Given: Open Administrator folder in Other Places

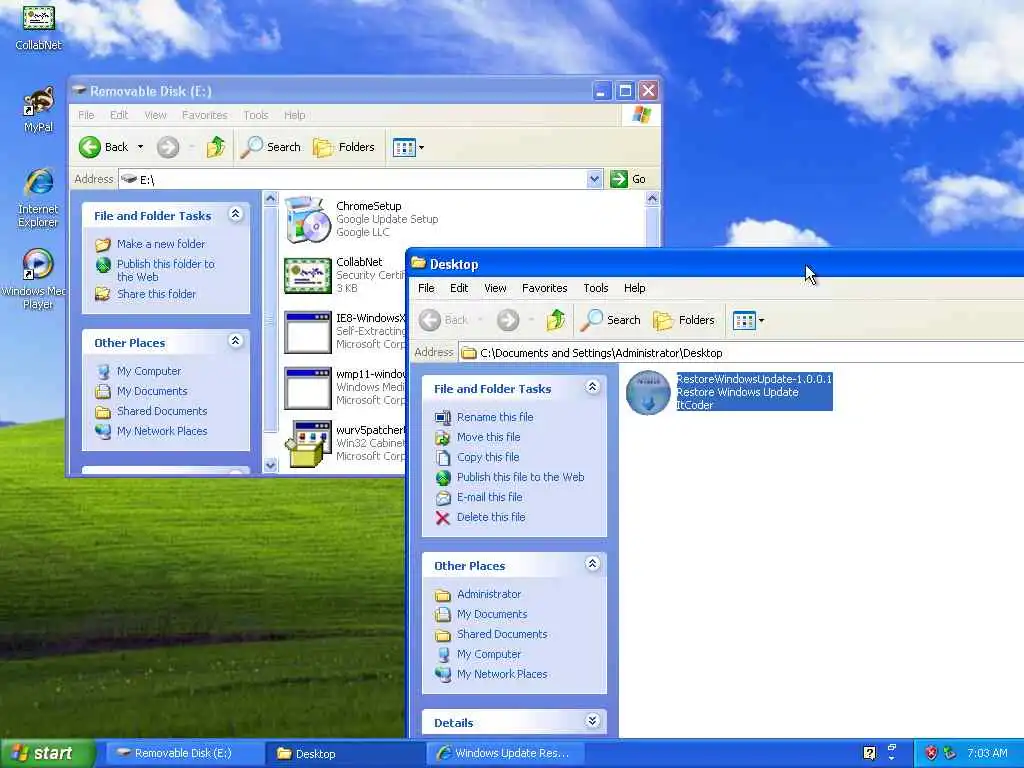Looking at the screenshot, I should point(489,594).
